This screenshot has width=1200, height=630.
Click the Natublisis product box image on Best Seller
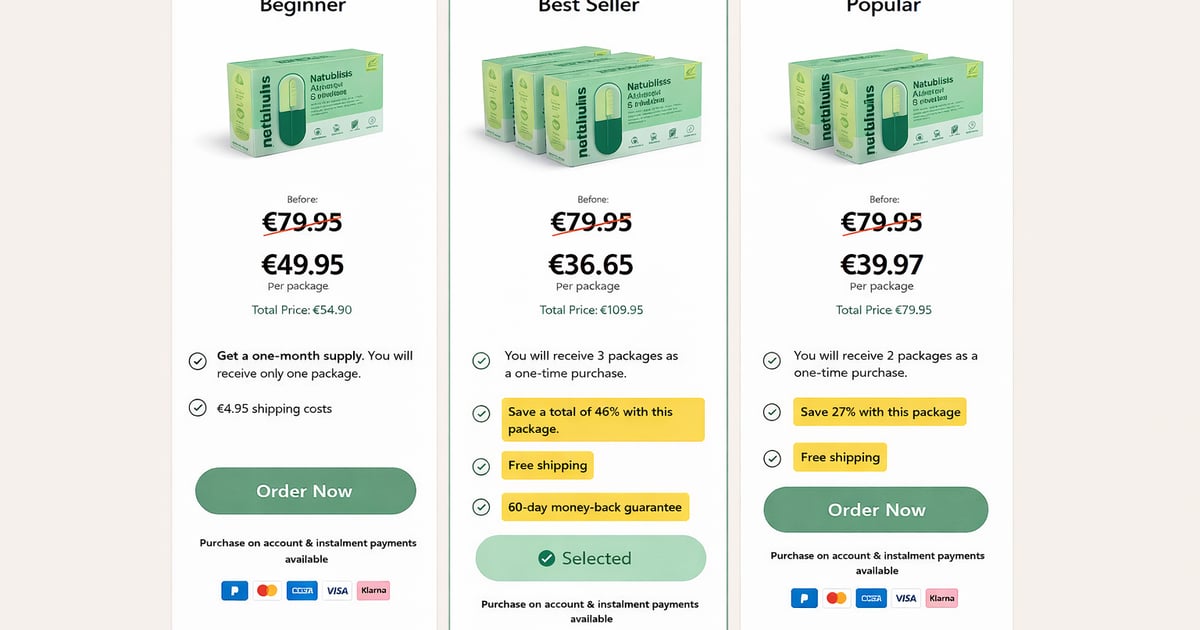click(x=590, y=110)
